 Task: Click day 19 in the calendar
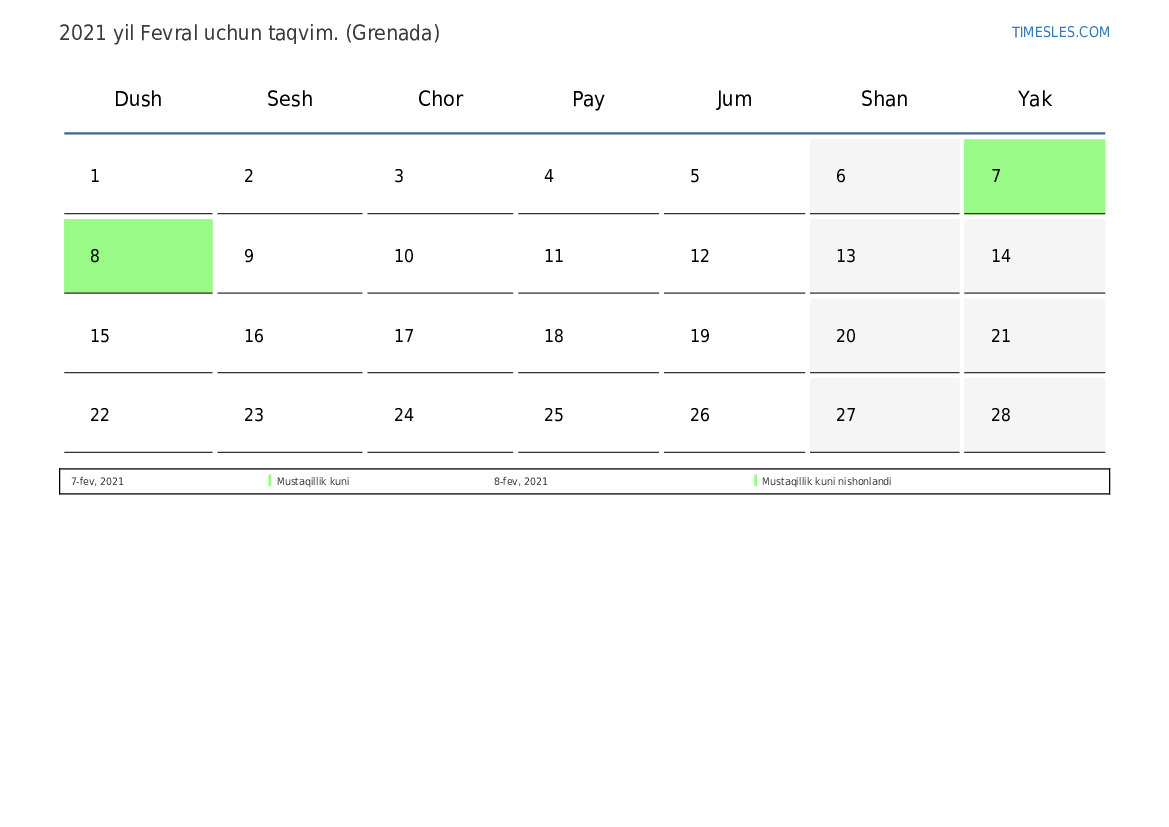734,336
